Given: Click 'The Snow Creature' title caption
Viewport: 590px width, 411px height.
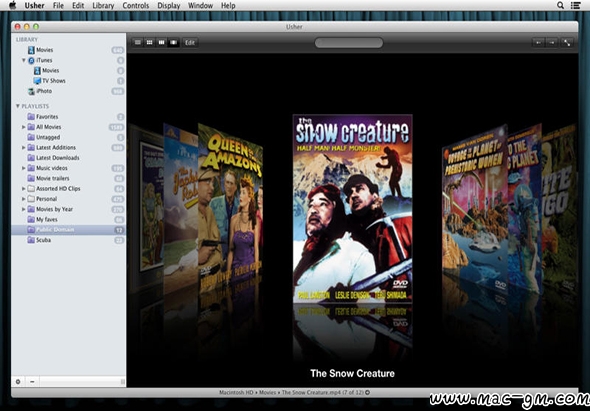Looking at the screenshot, I should click(x=353, y=373).
